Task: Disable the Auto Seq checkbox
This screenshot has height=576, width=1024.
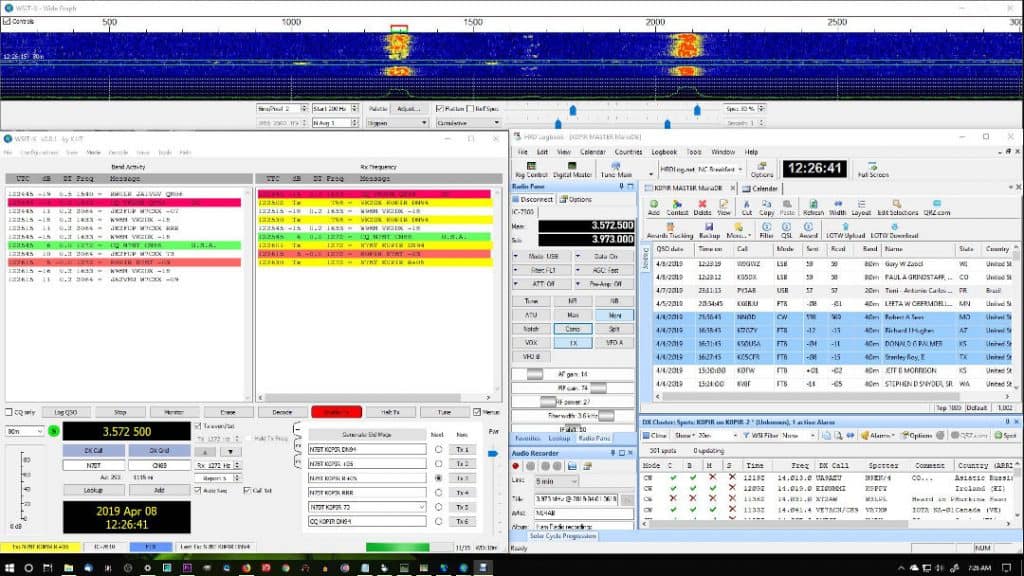Action: click(x=198, y=490)
